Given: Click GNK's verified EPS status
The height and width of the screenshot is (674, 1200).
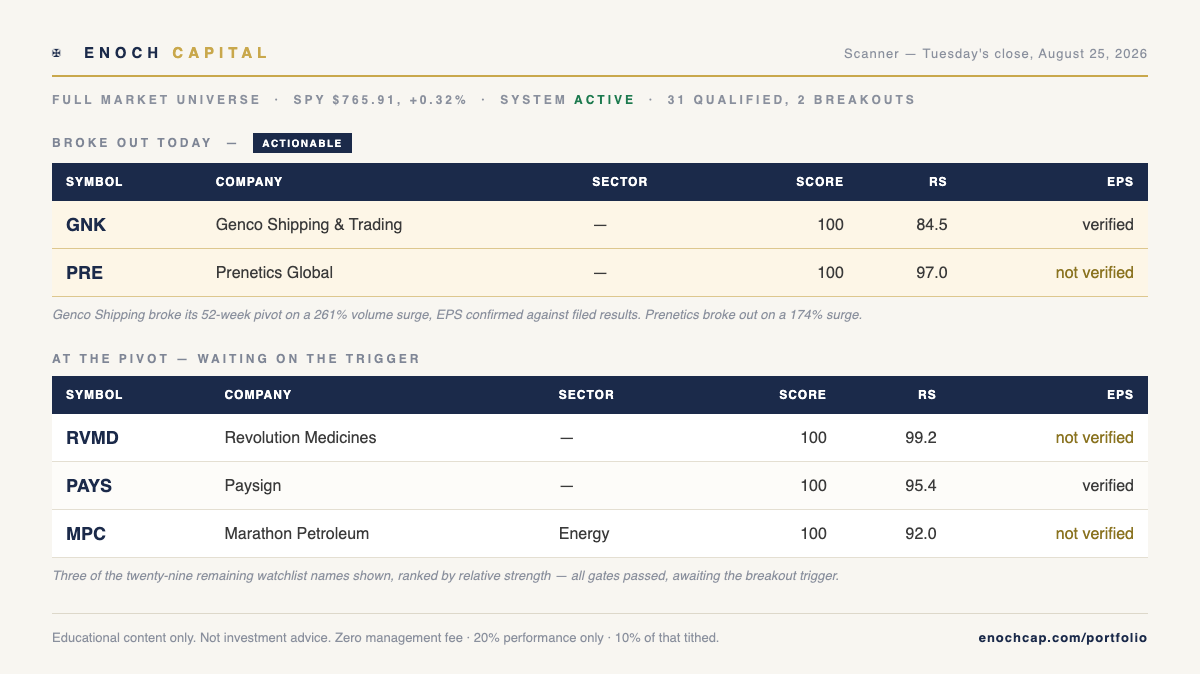Looking at the screenshot, I should coord(1108,225).
